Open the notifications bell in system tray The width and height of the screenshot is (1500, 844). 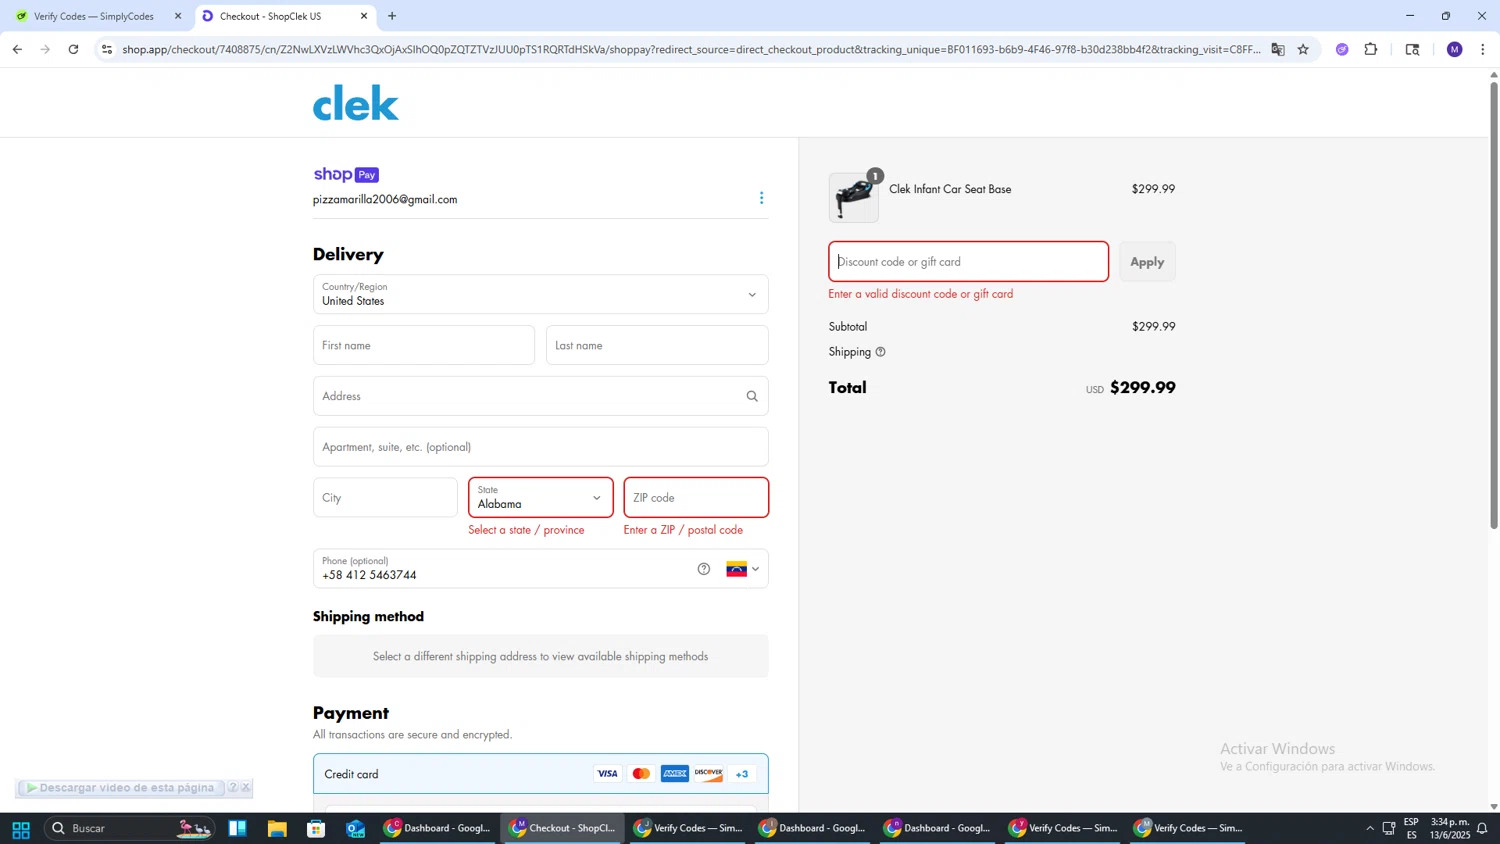coord(1483,828)
